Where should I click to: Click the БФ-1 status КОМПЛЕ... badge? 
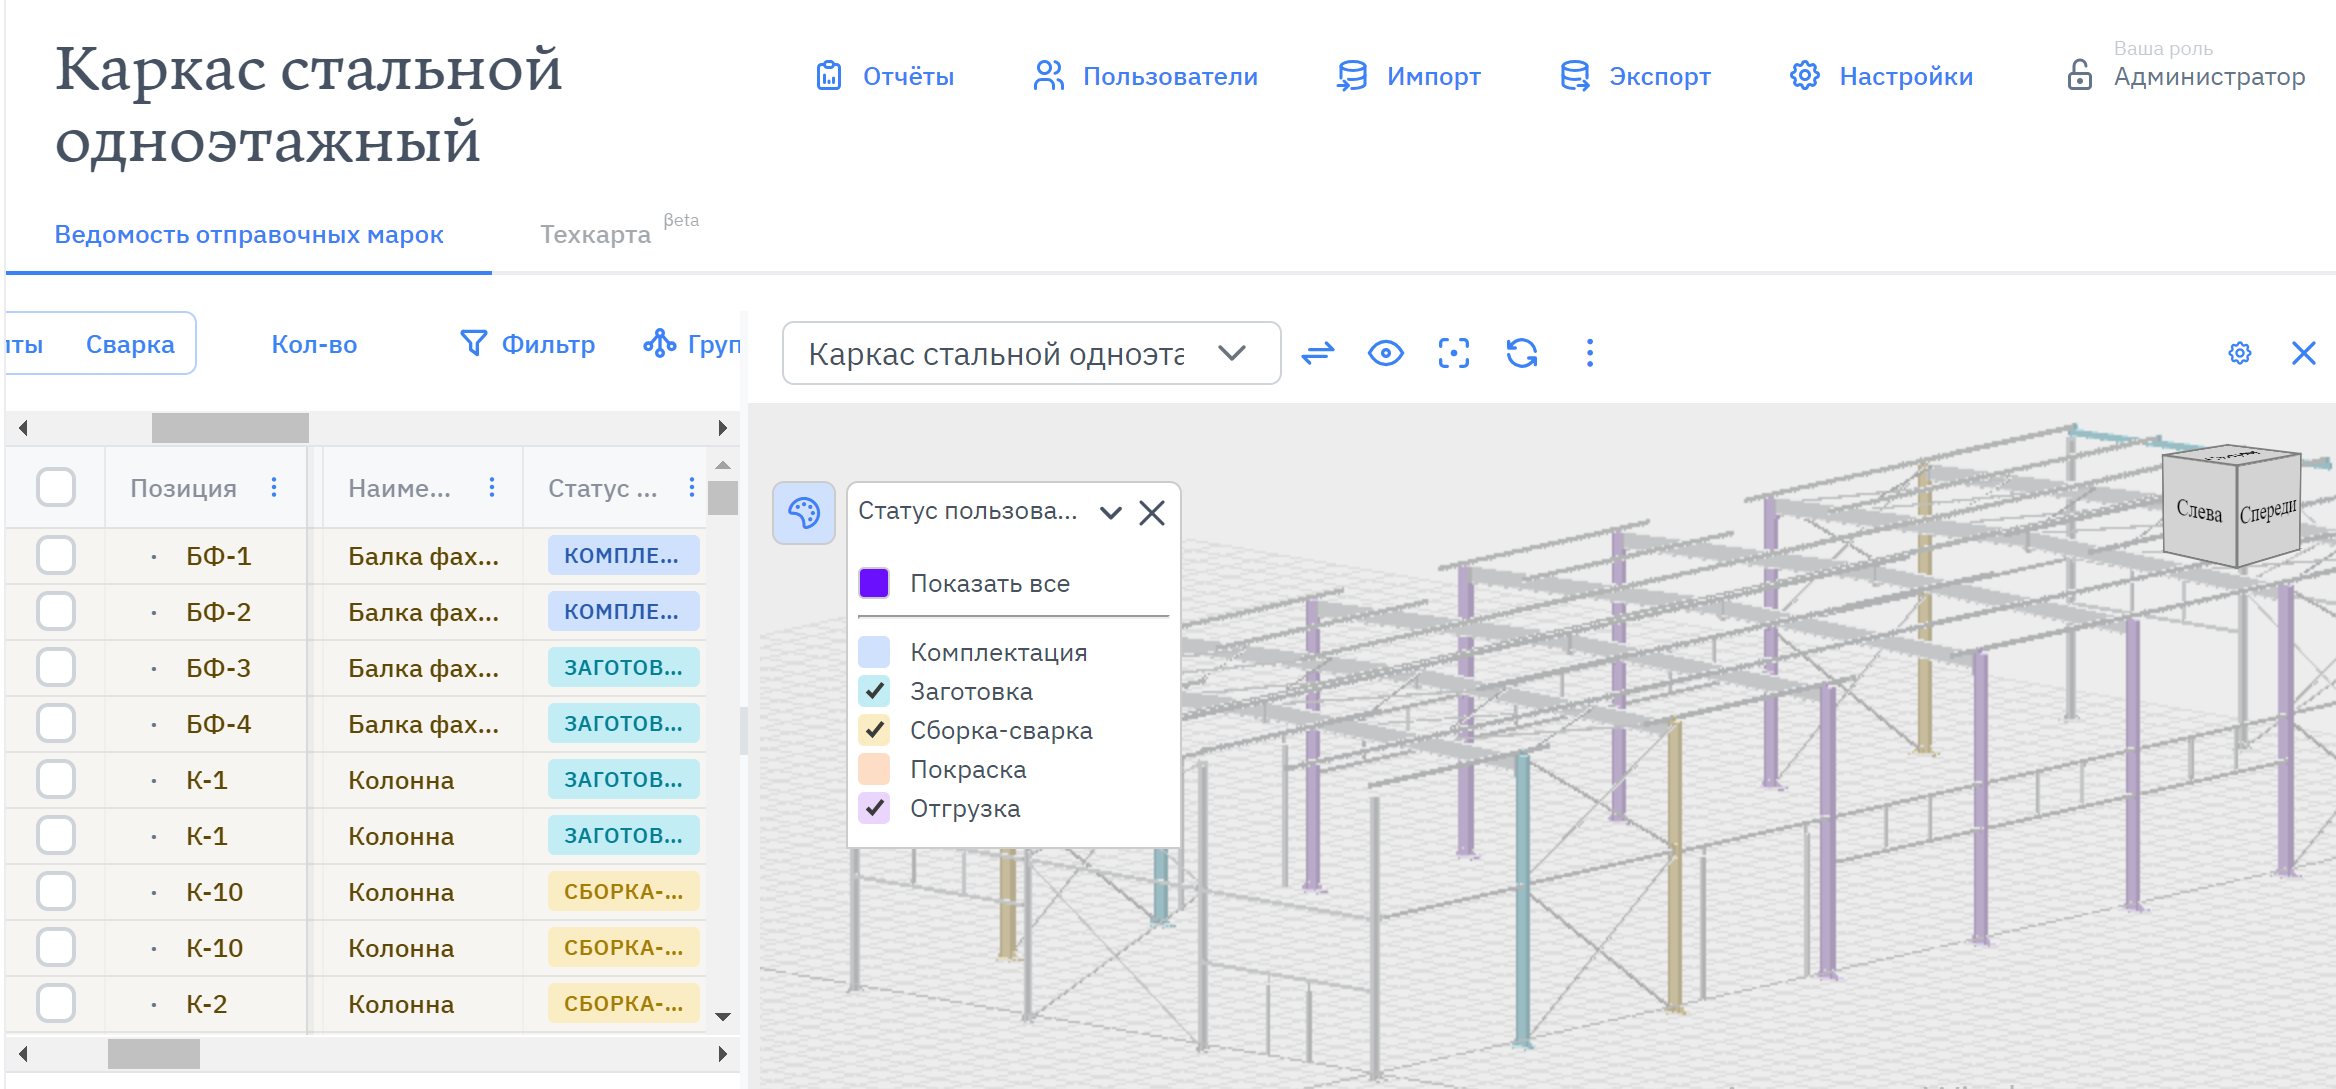(623, 555)
